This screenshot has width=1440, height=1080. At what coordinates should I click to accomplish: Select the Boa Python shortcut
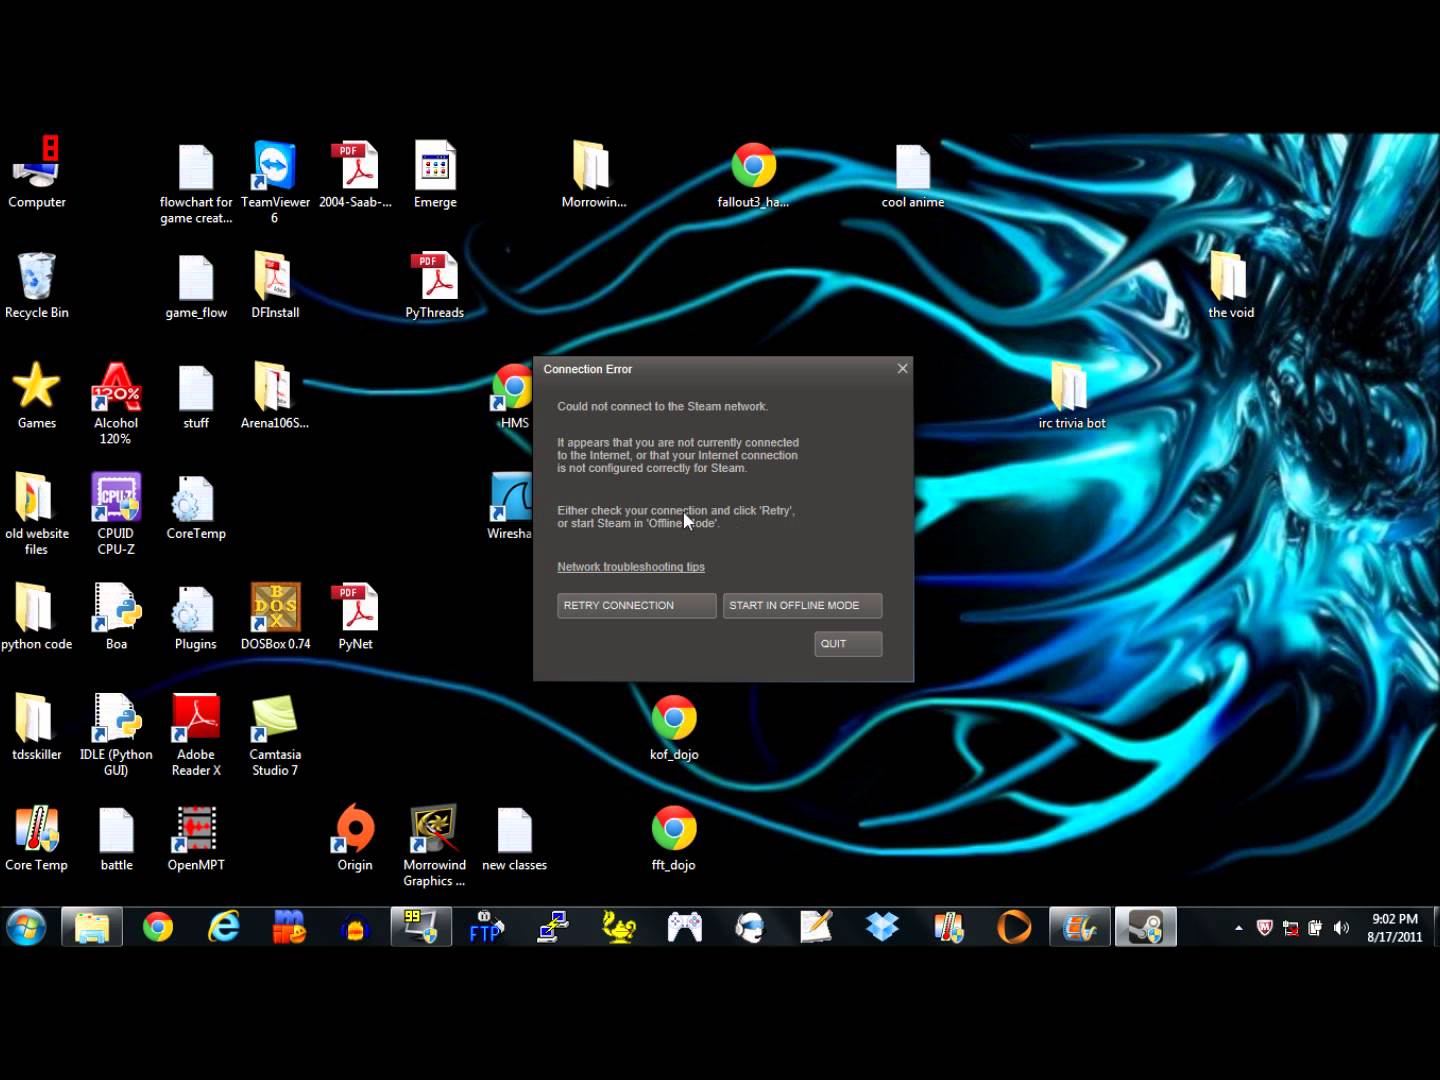point(116,617)
